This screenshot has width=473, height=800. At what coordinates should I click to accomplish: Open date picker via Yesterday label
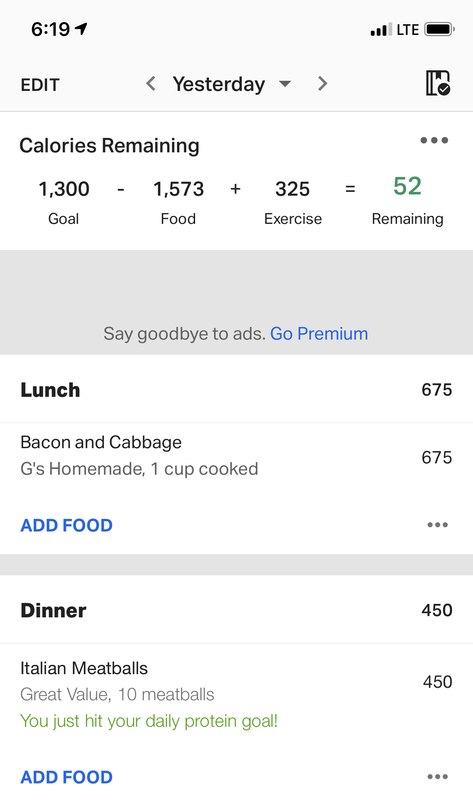(x=218, y=84)
